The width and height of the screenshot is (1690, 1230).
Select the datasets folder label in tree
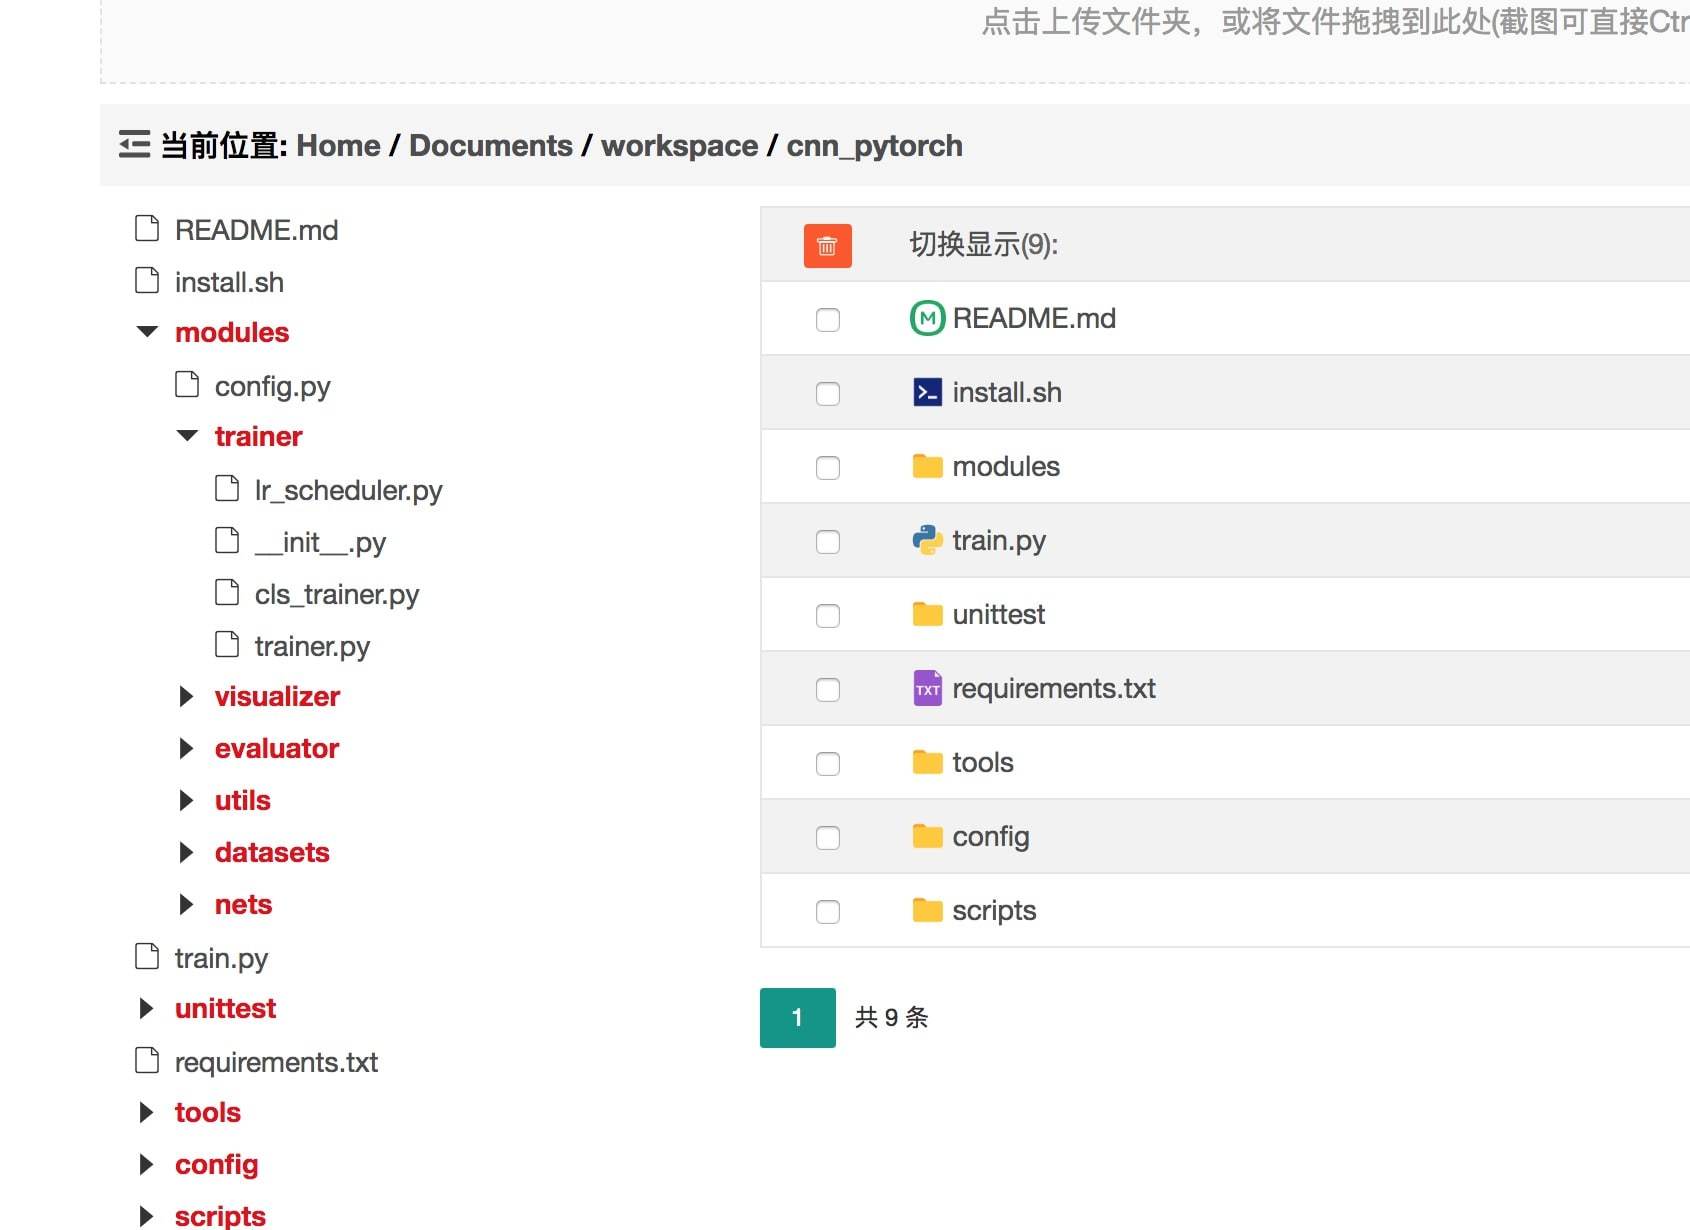coord(272,852)
